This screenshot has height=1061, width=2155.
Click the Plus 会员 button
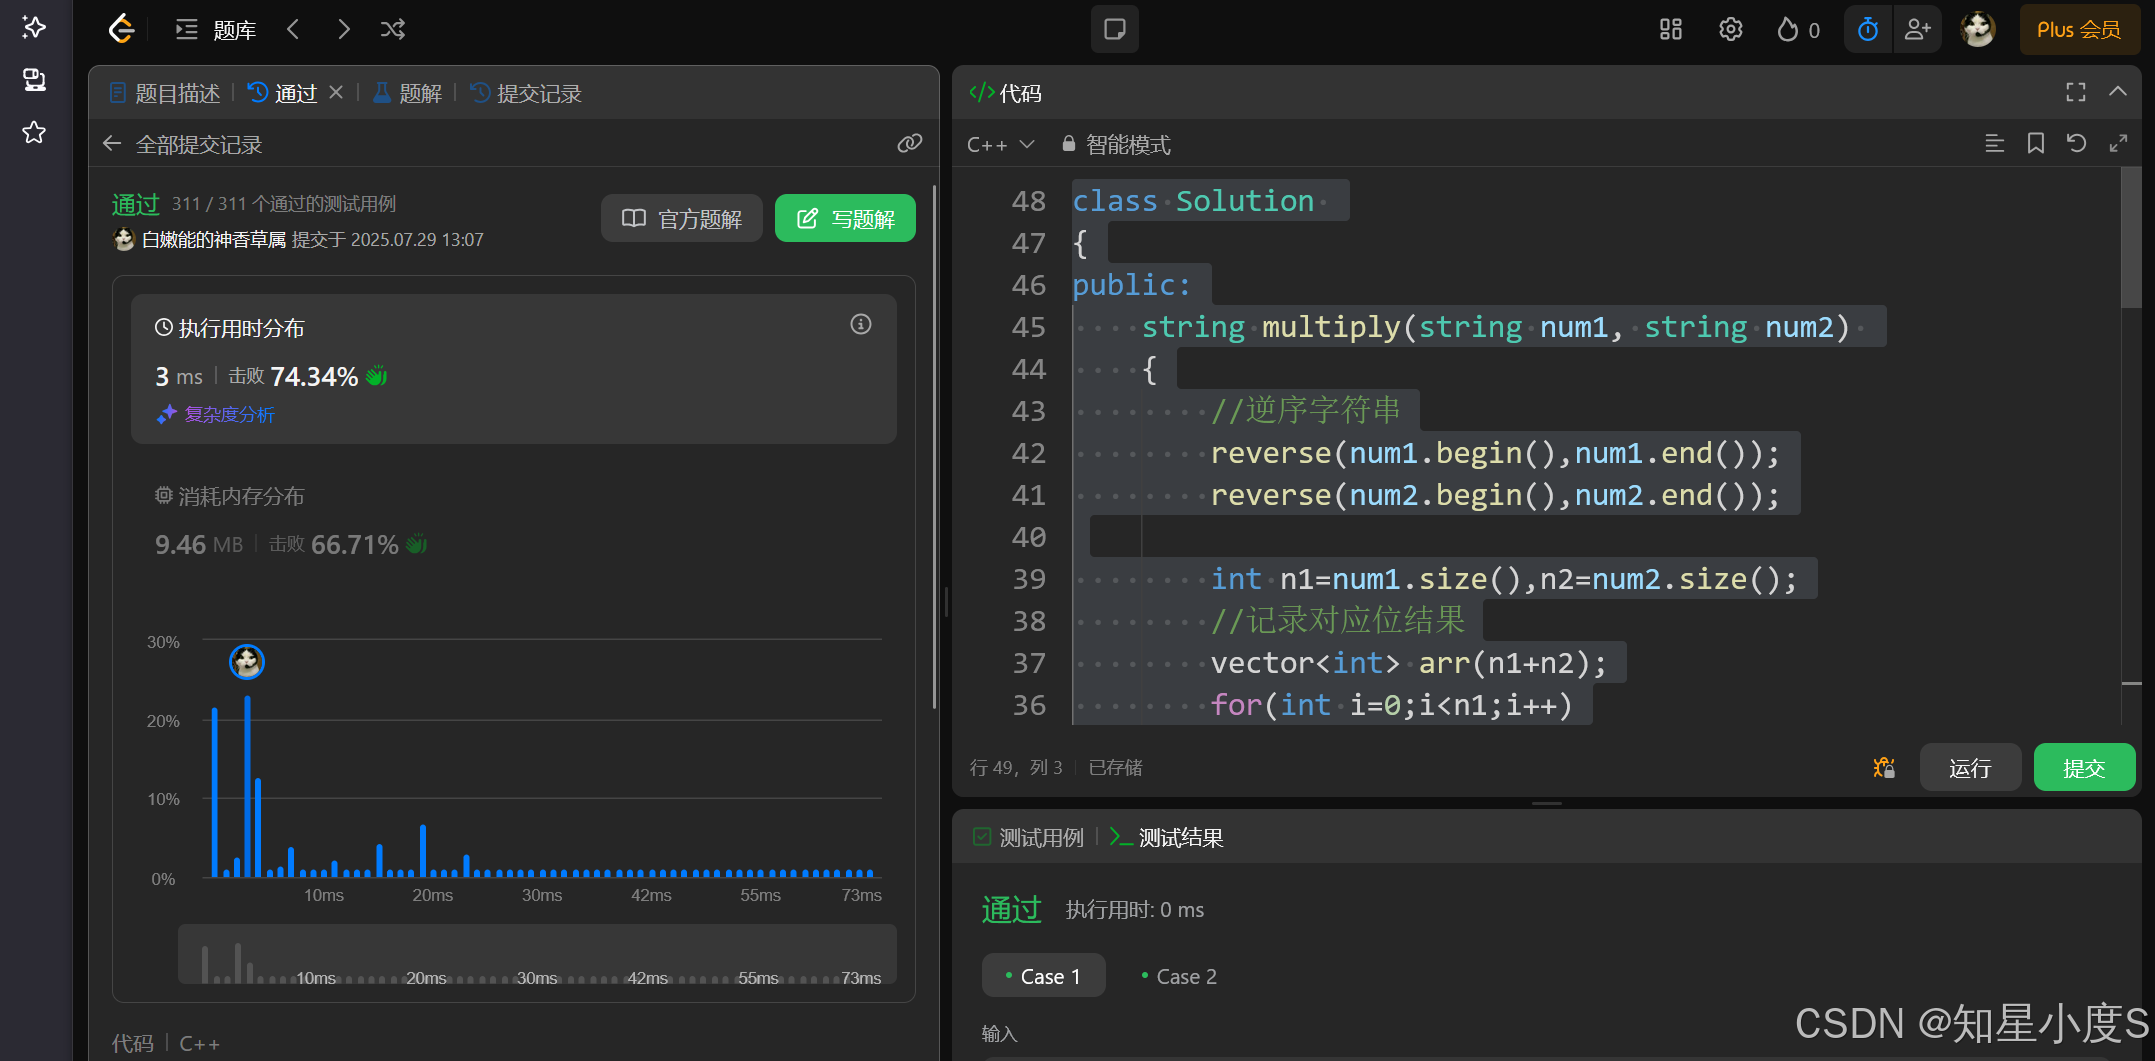coord(2078,30)
